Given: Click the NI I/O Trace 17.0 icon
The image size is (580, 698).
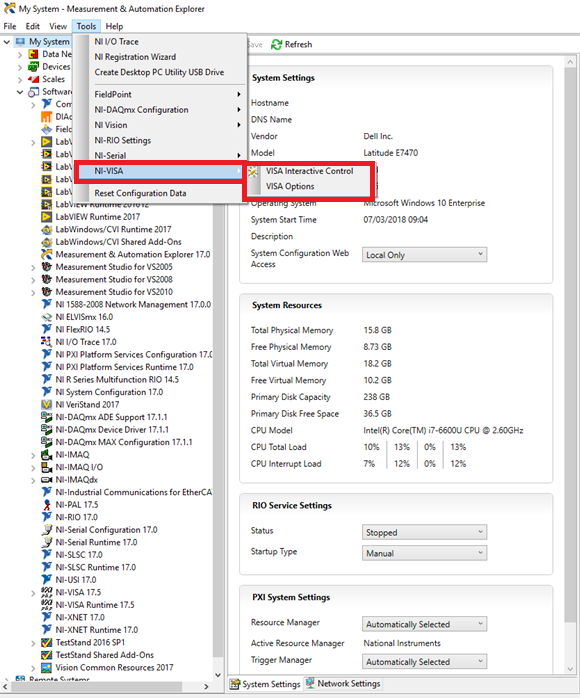Looking at the screenshot, I should pyautogui.click(x=46, y=342).
